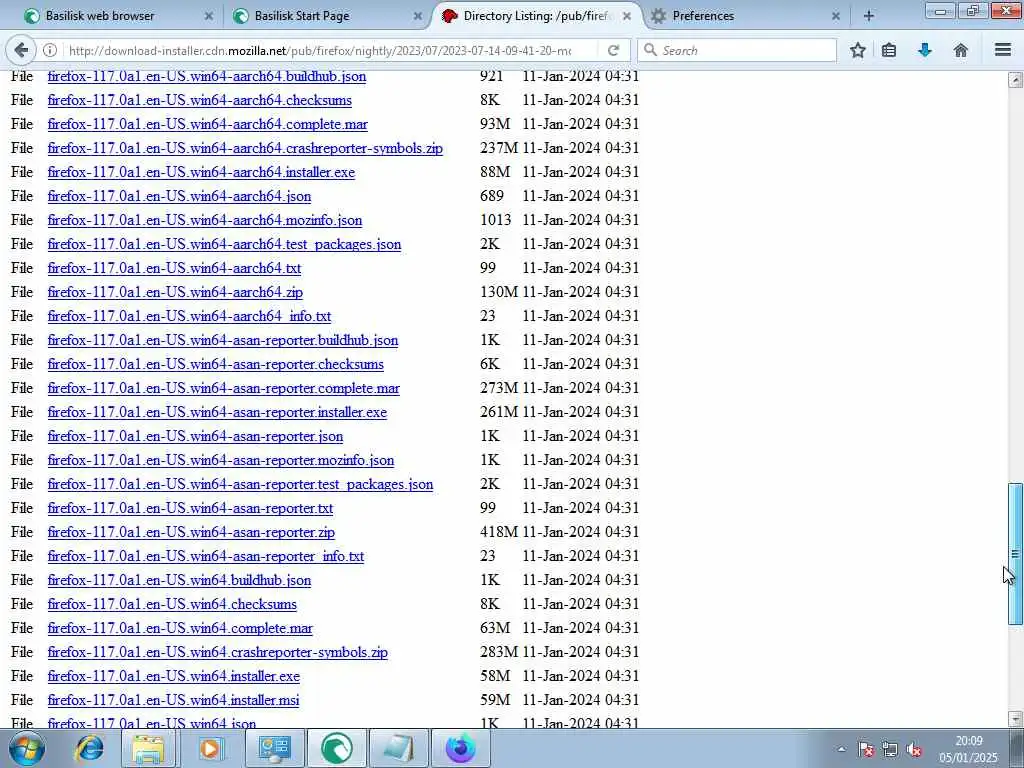
Task: Download win64.installer.exe file
Action: [174, 677]
